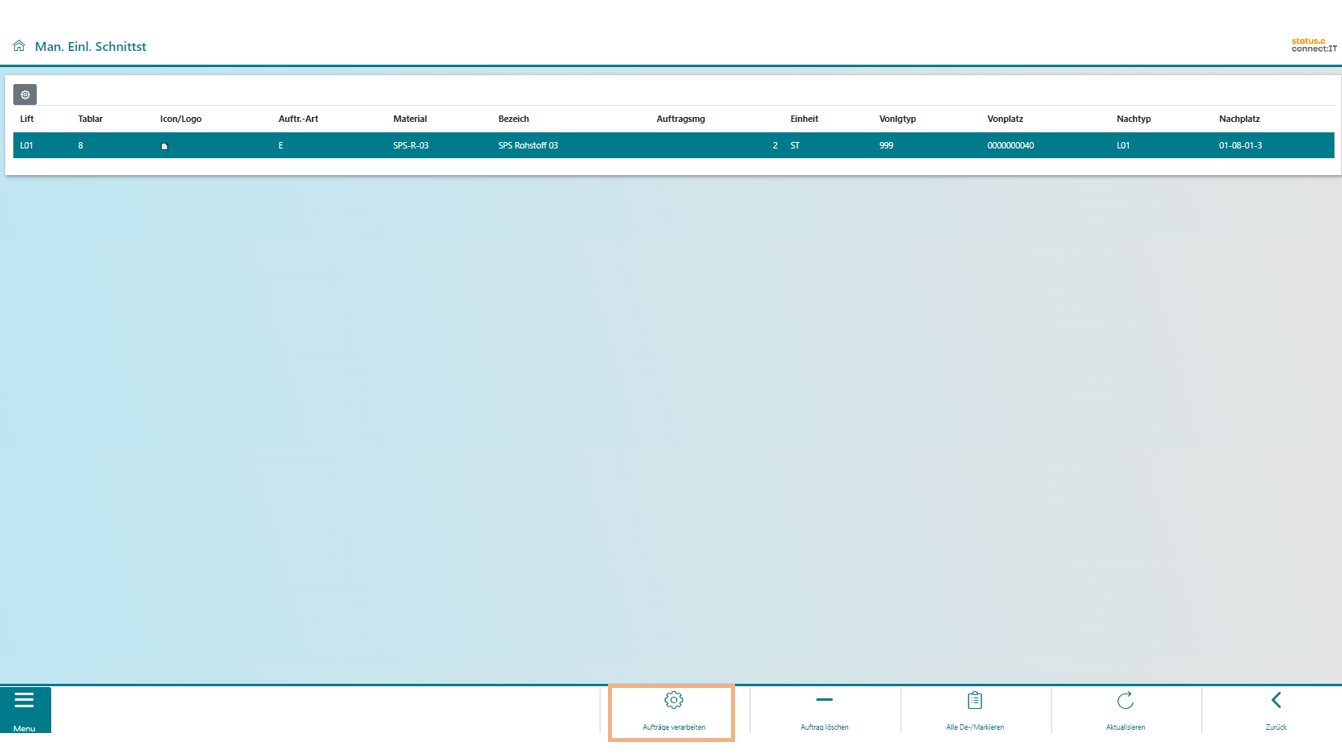The width and height of the screenshot is (1342, 755).
Task: Select the Vonplatz column header
Action: [x=1005, y=119]
